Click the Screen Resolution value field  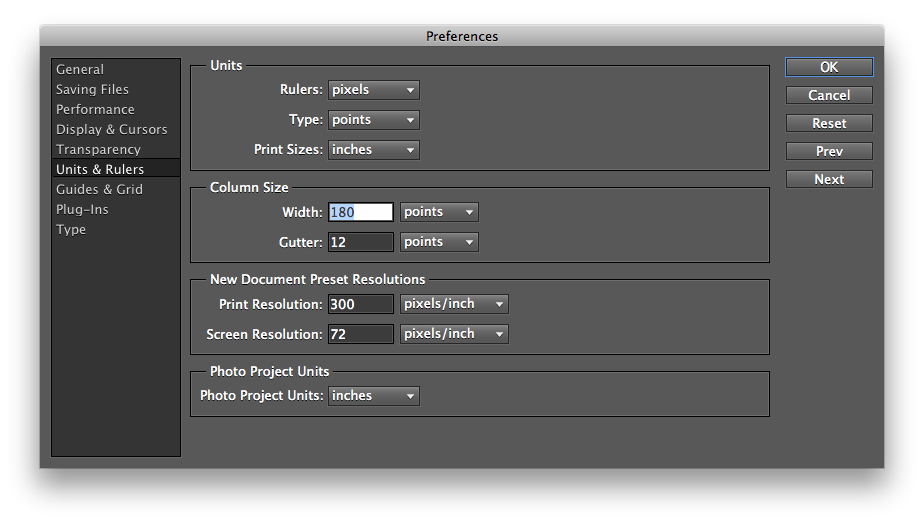pos(361,334)
